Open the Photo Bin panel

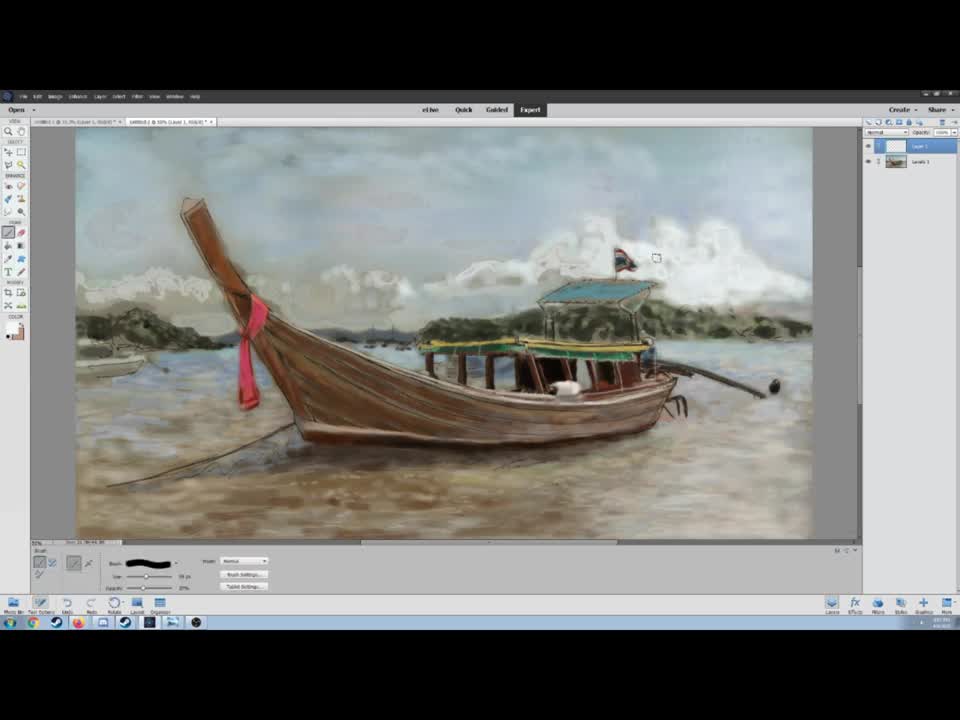coord(13,606)
